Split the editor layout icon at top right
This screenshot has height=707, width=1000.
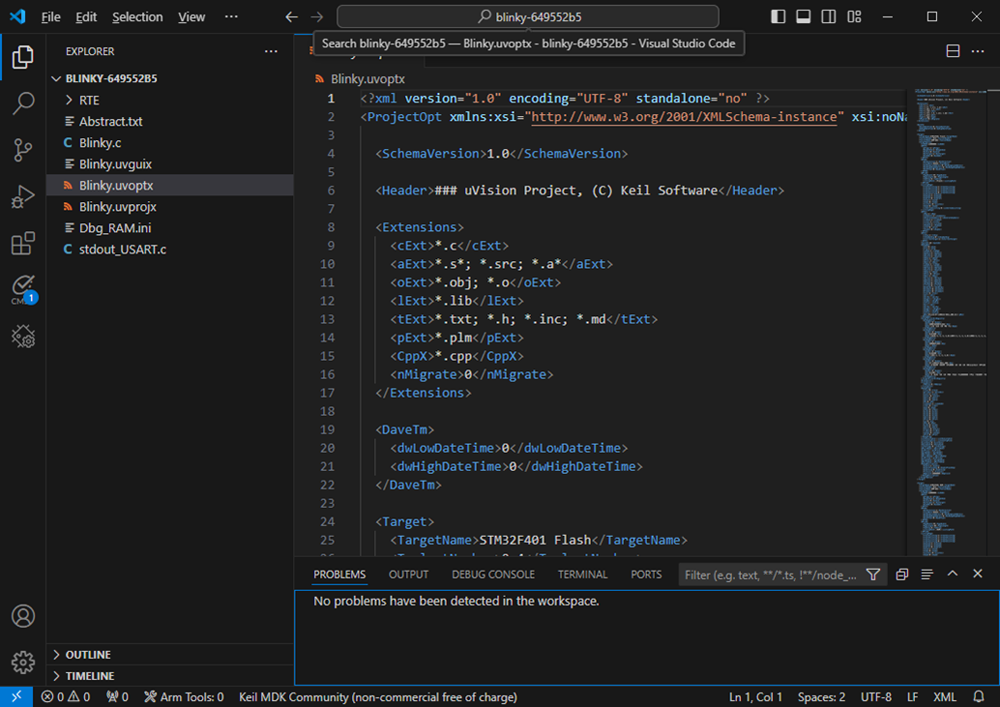[953, 51]
